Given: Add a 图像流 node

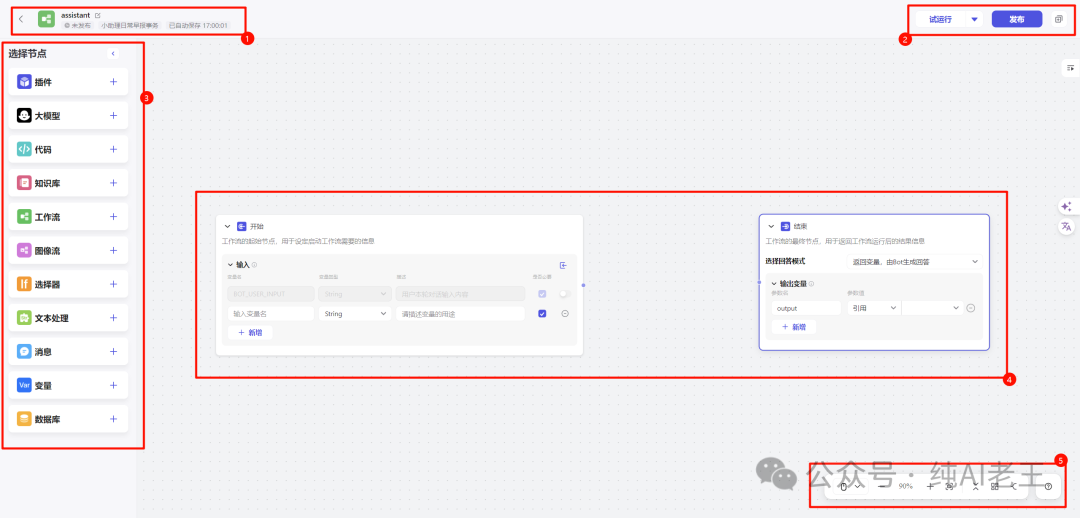Looking at the screenshot, I should coord(114,251).
